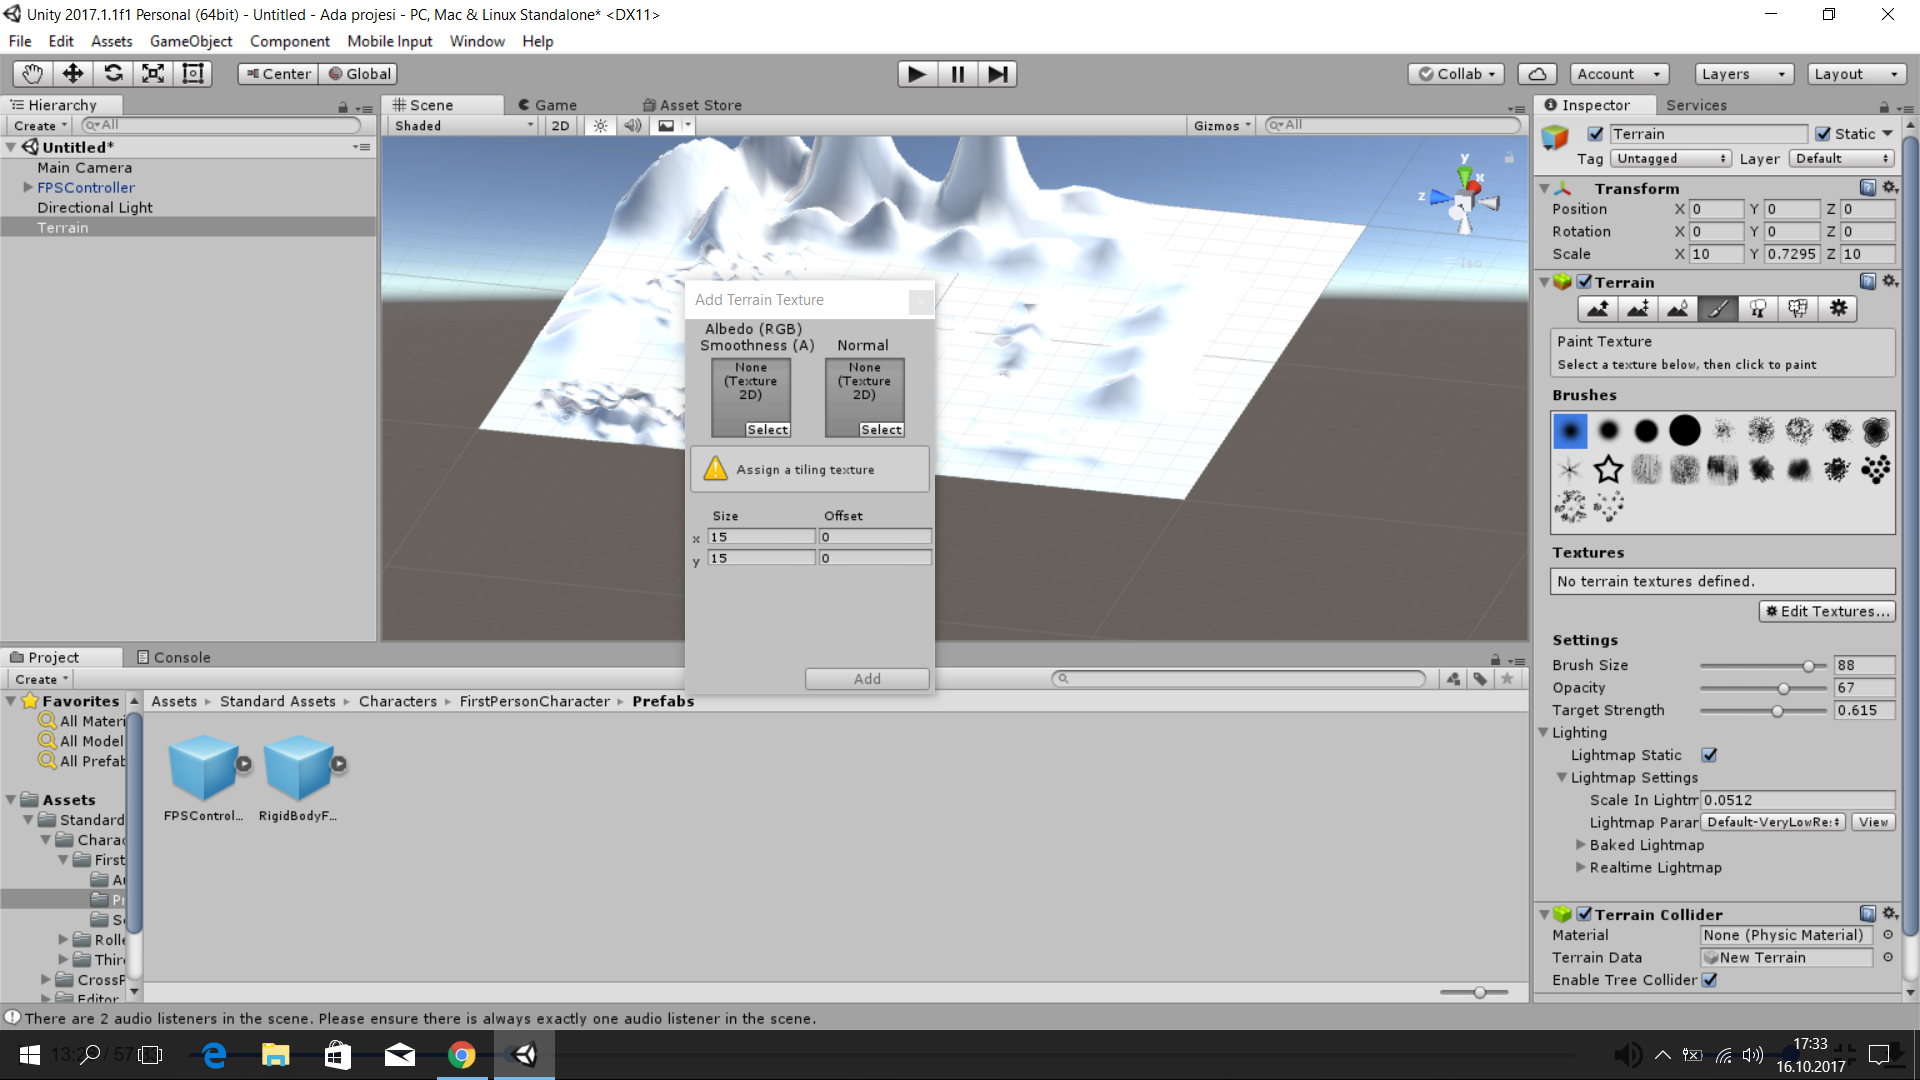Pick the star-shaped brush
Image resolution: width=1920 pixels, height=1080 pixels.
(x=1608, y=469)
